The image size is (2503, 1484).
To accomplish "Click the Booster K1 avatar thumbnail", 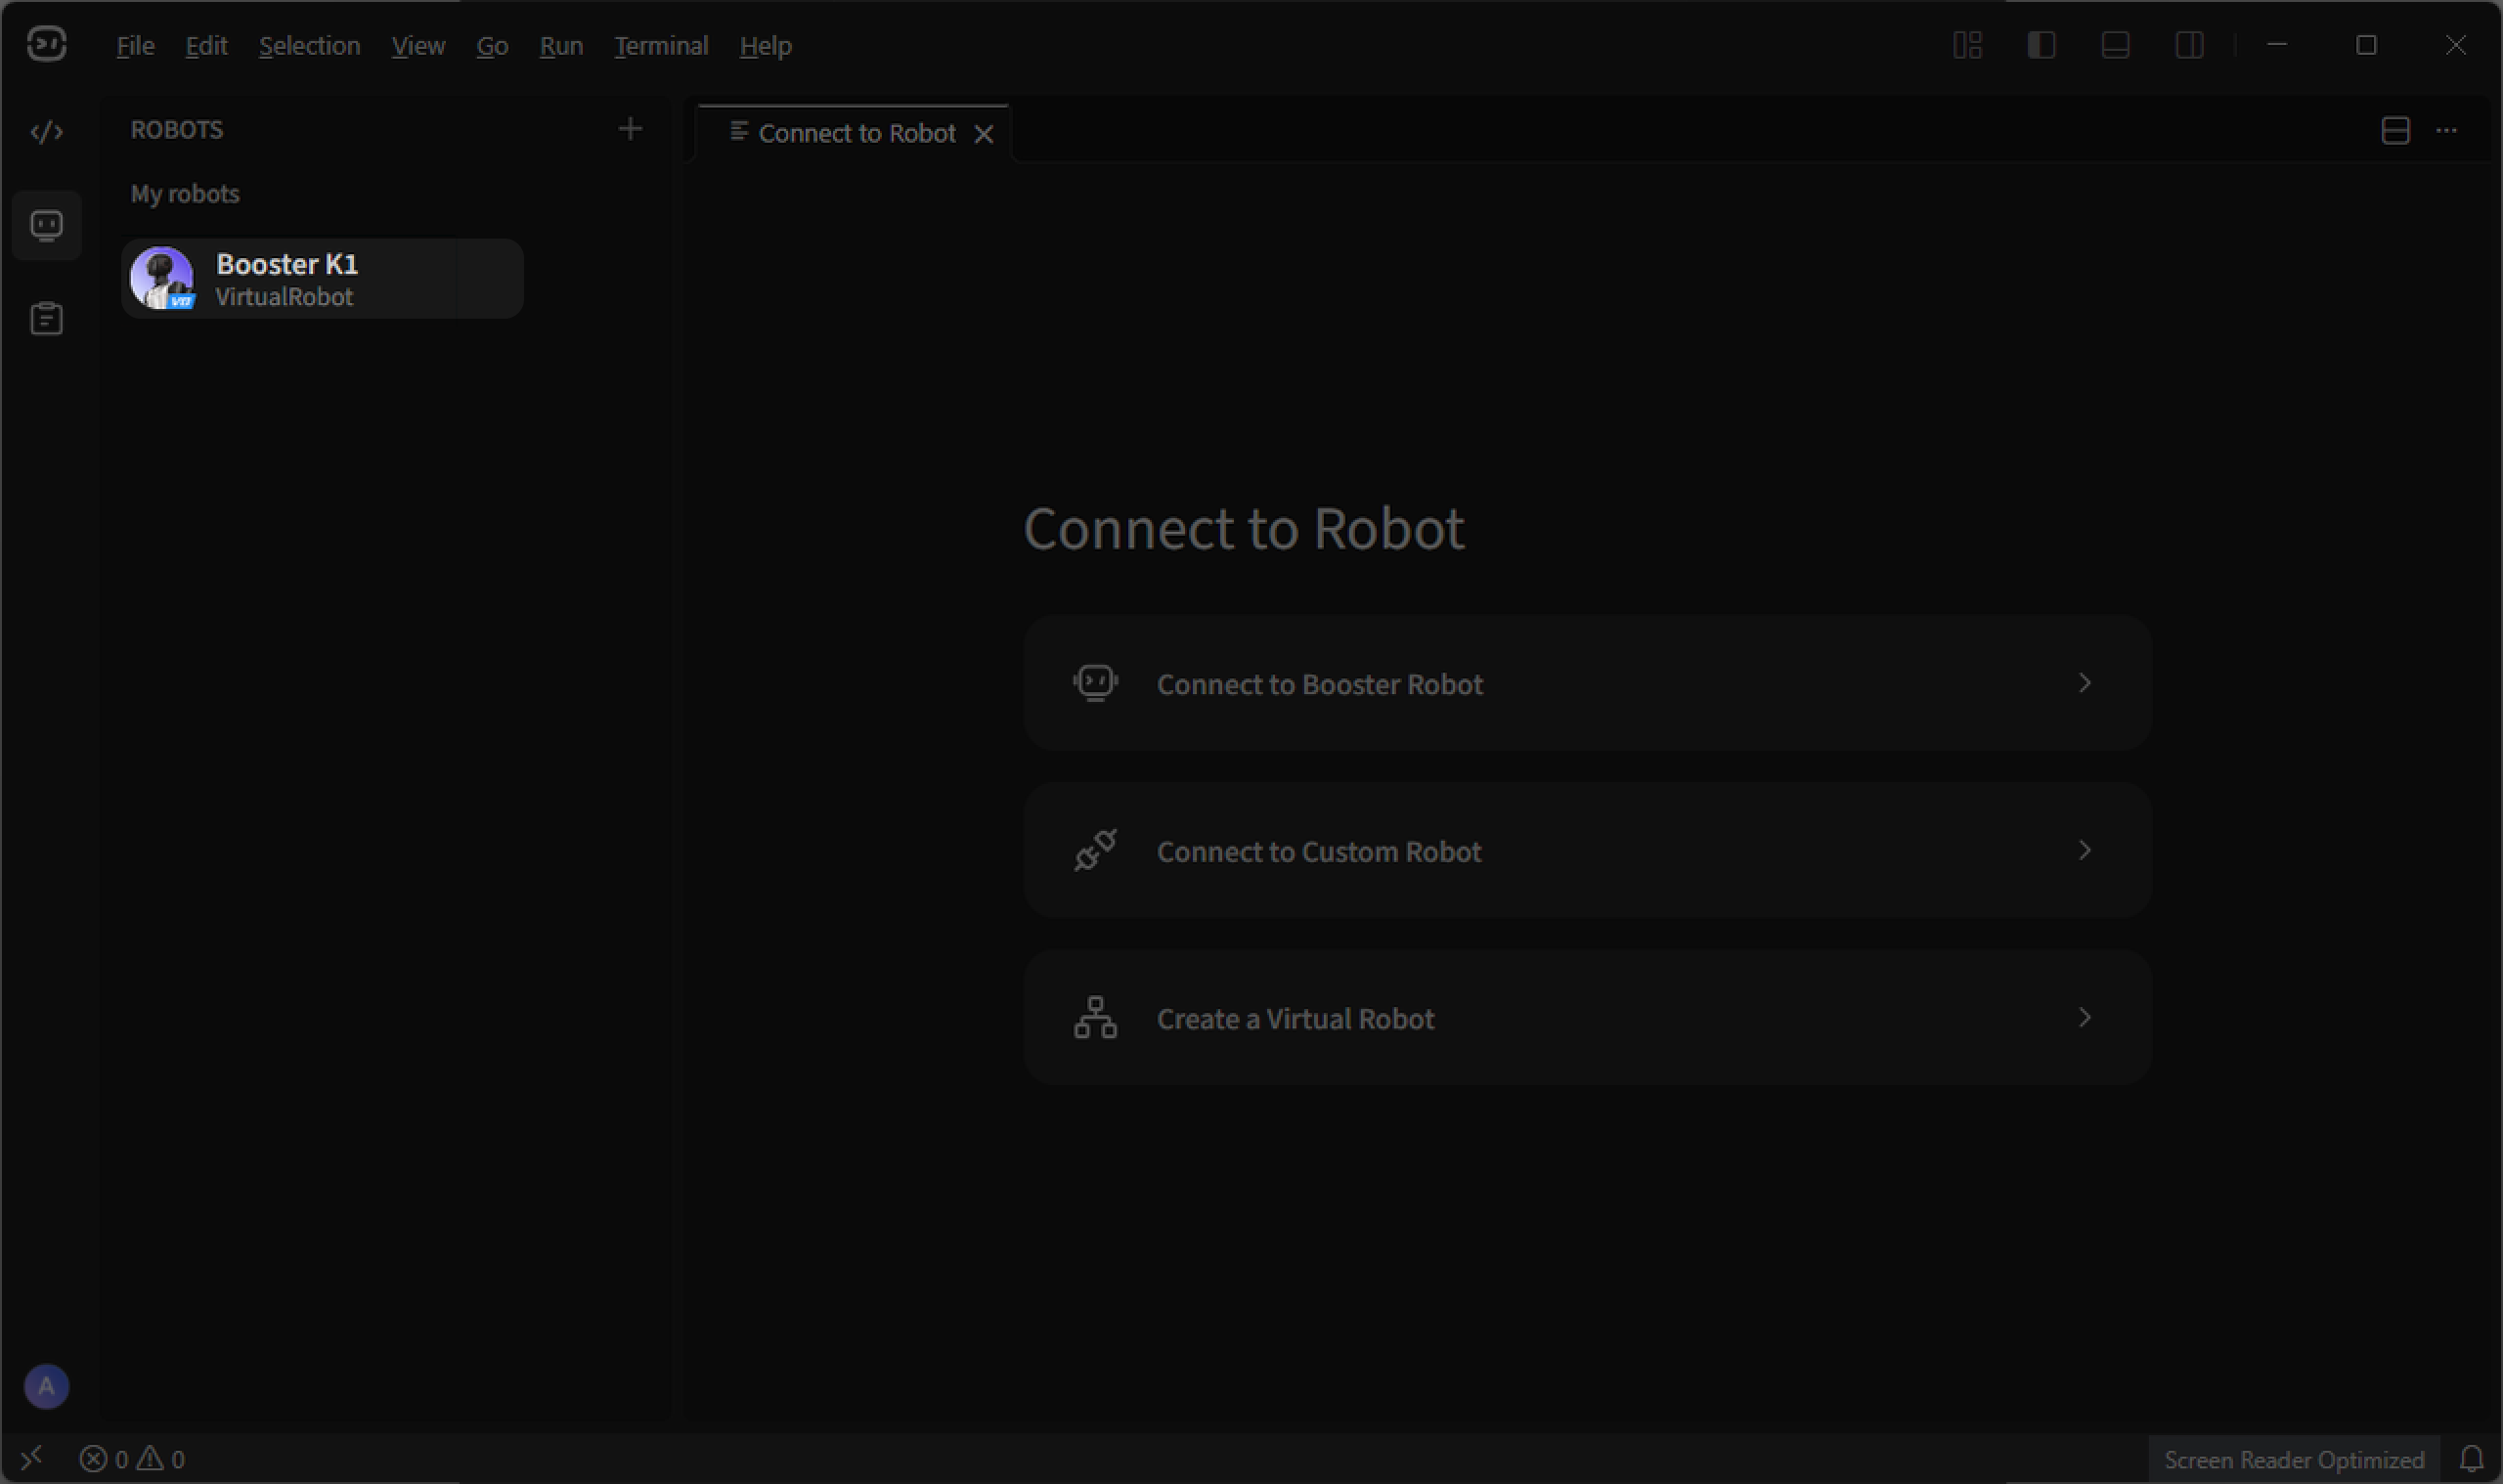I will pyautogui.click(x=162, y=278).
